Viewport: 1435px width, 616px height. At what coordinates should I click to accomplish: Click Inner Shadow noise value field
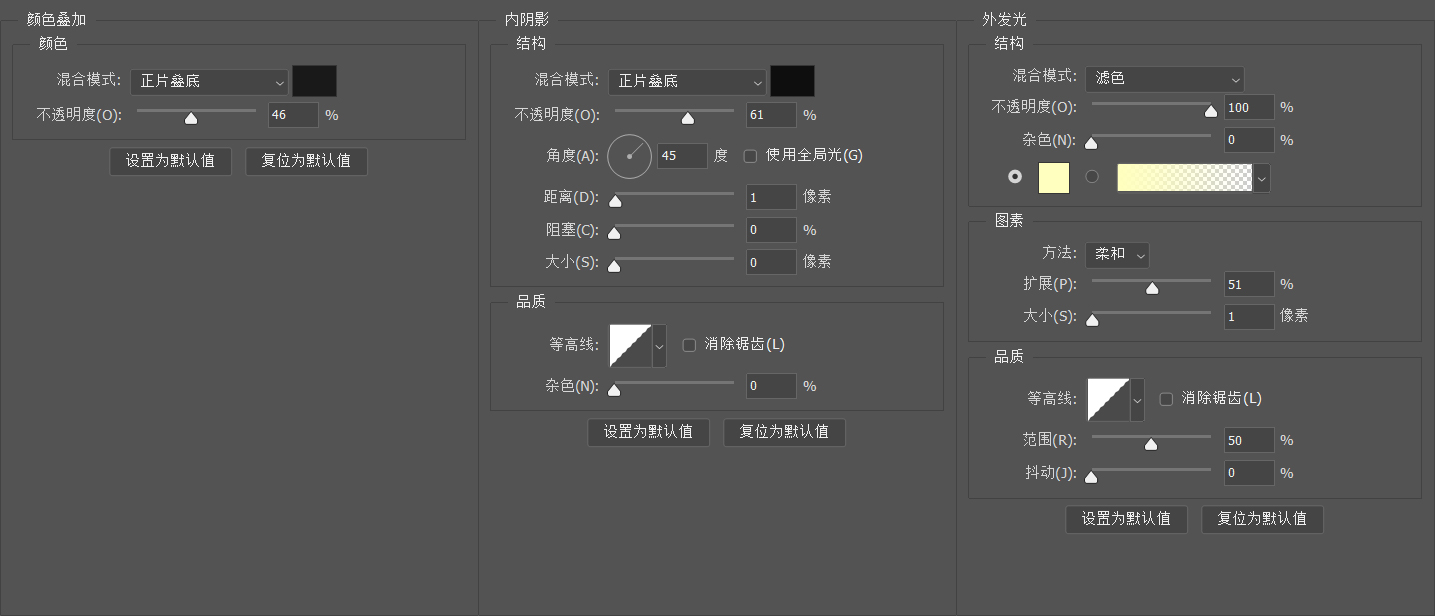click(771, 386)
